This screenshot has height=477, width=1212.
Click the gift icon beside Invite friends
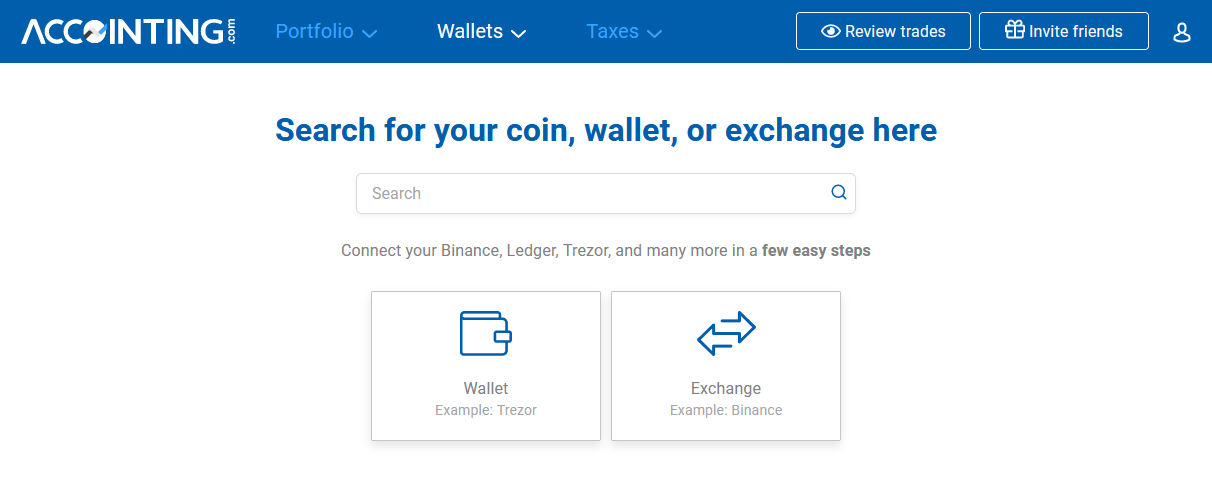pyautogui.click(x=1014, y=30)
